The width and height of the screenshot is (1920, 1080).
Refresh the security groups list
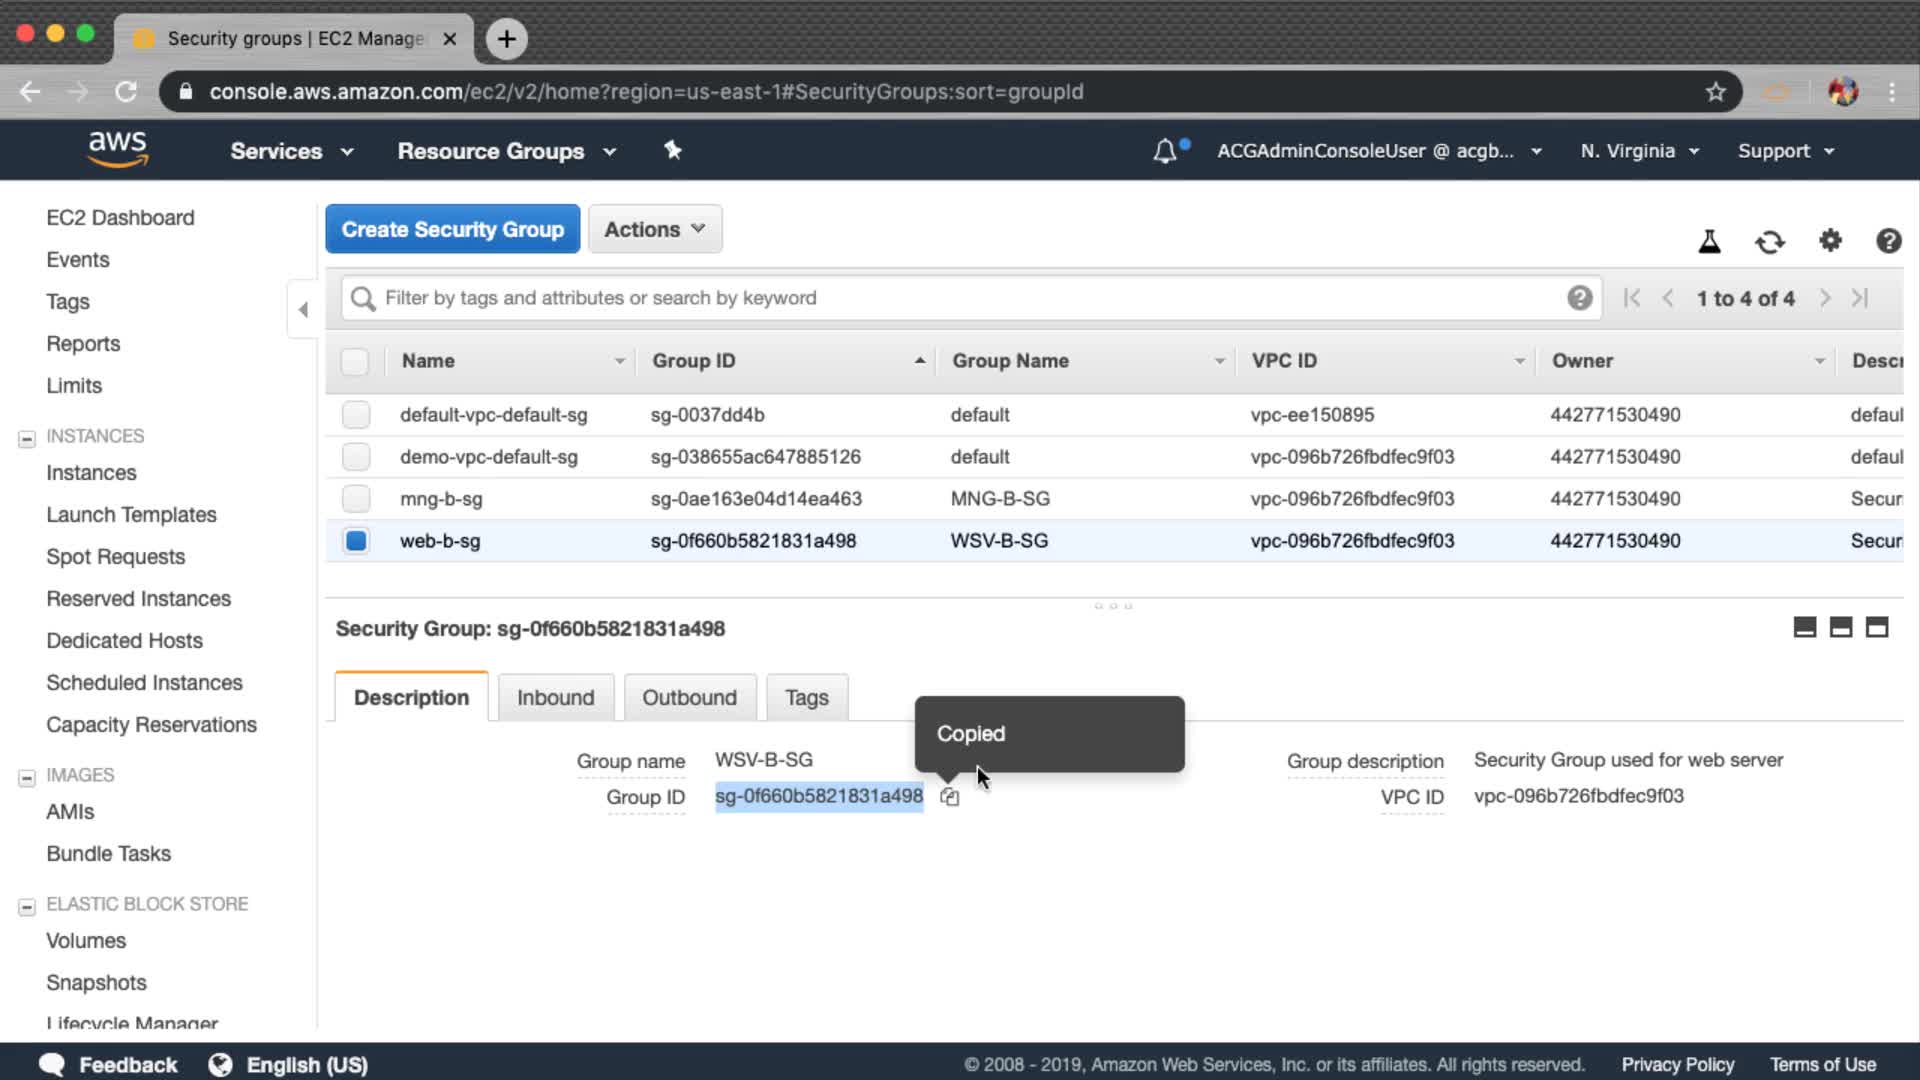(x=1769, y=241)
